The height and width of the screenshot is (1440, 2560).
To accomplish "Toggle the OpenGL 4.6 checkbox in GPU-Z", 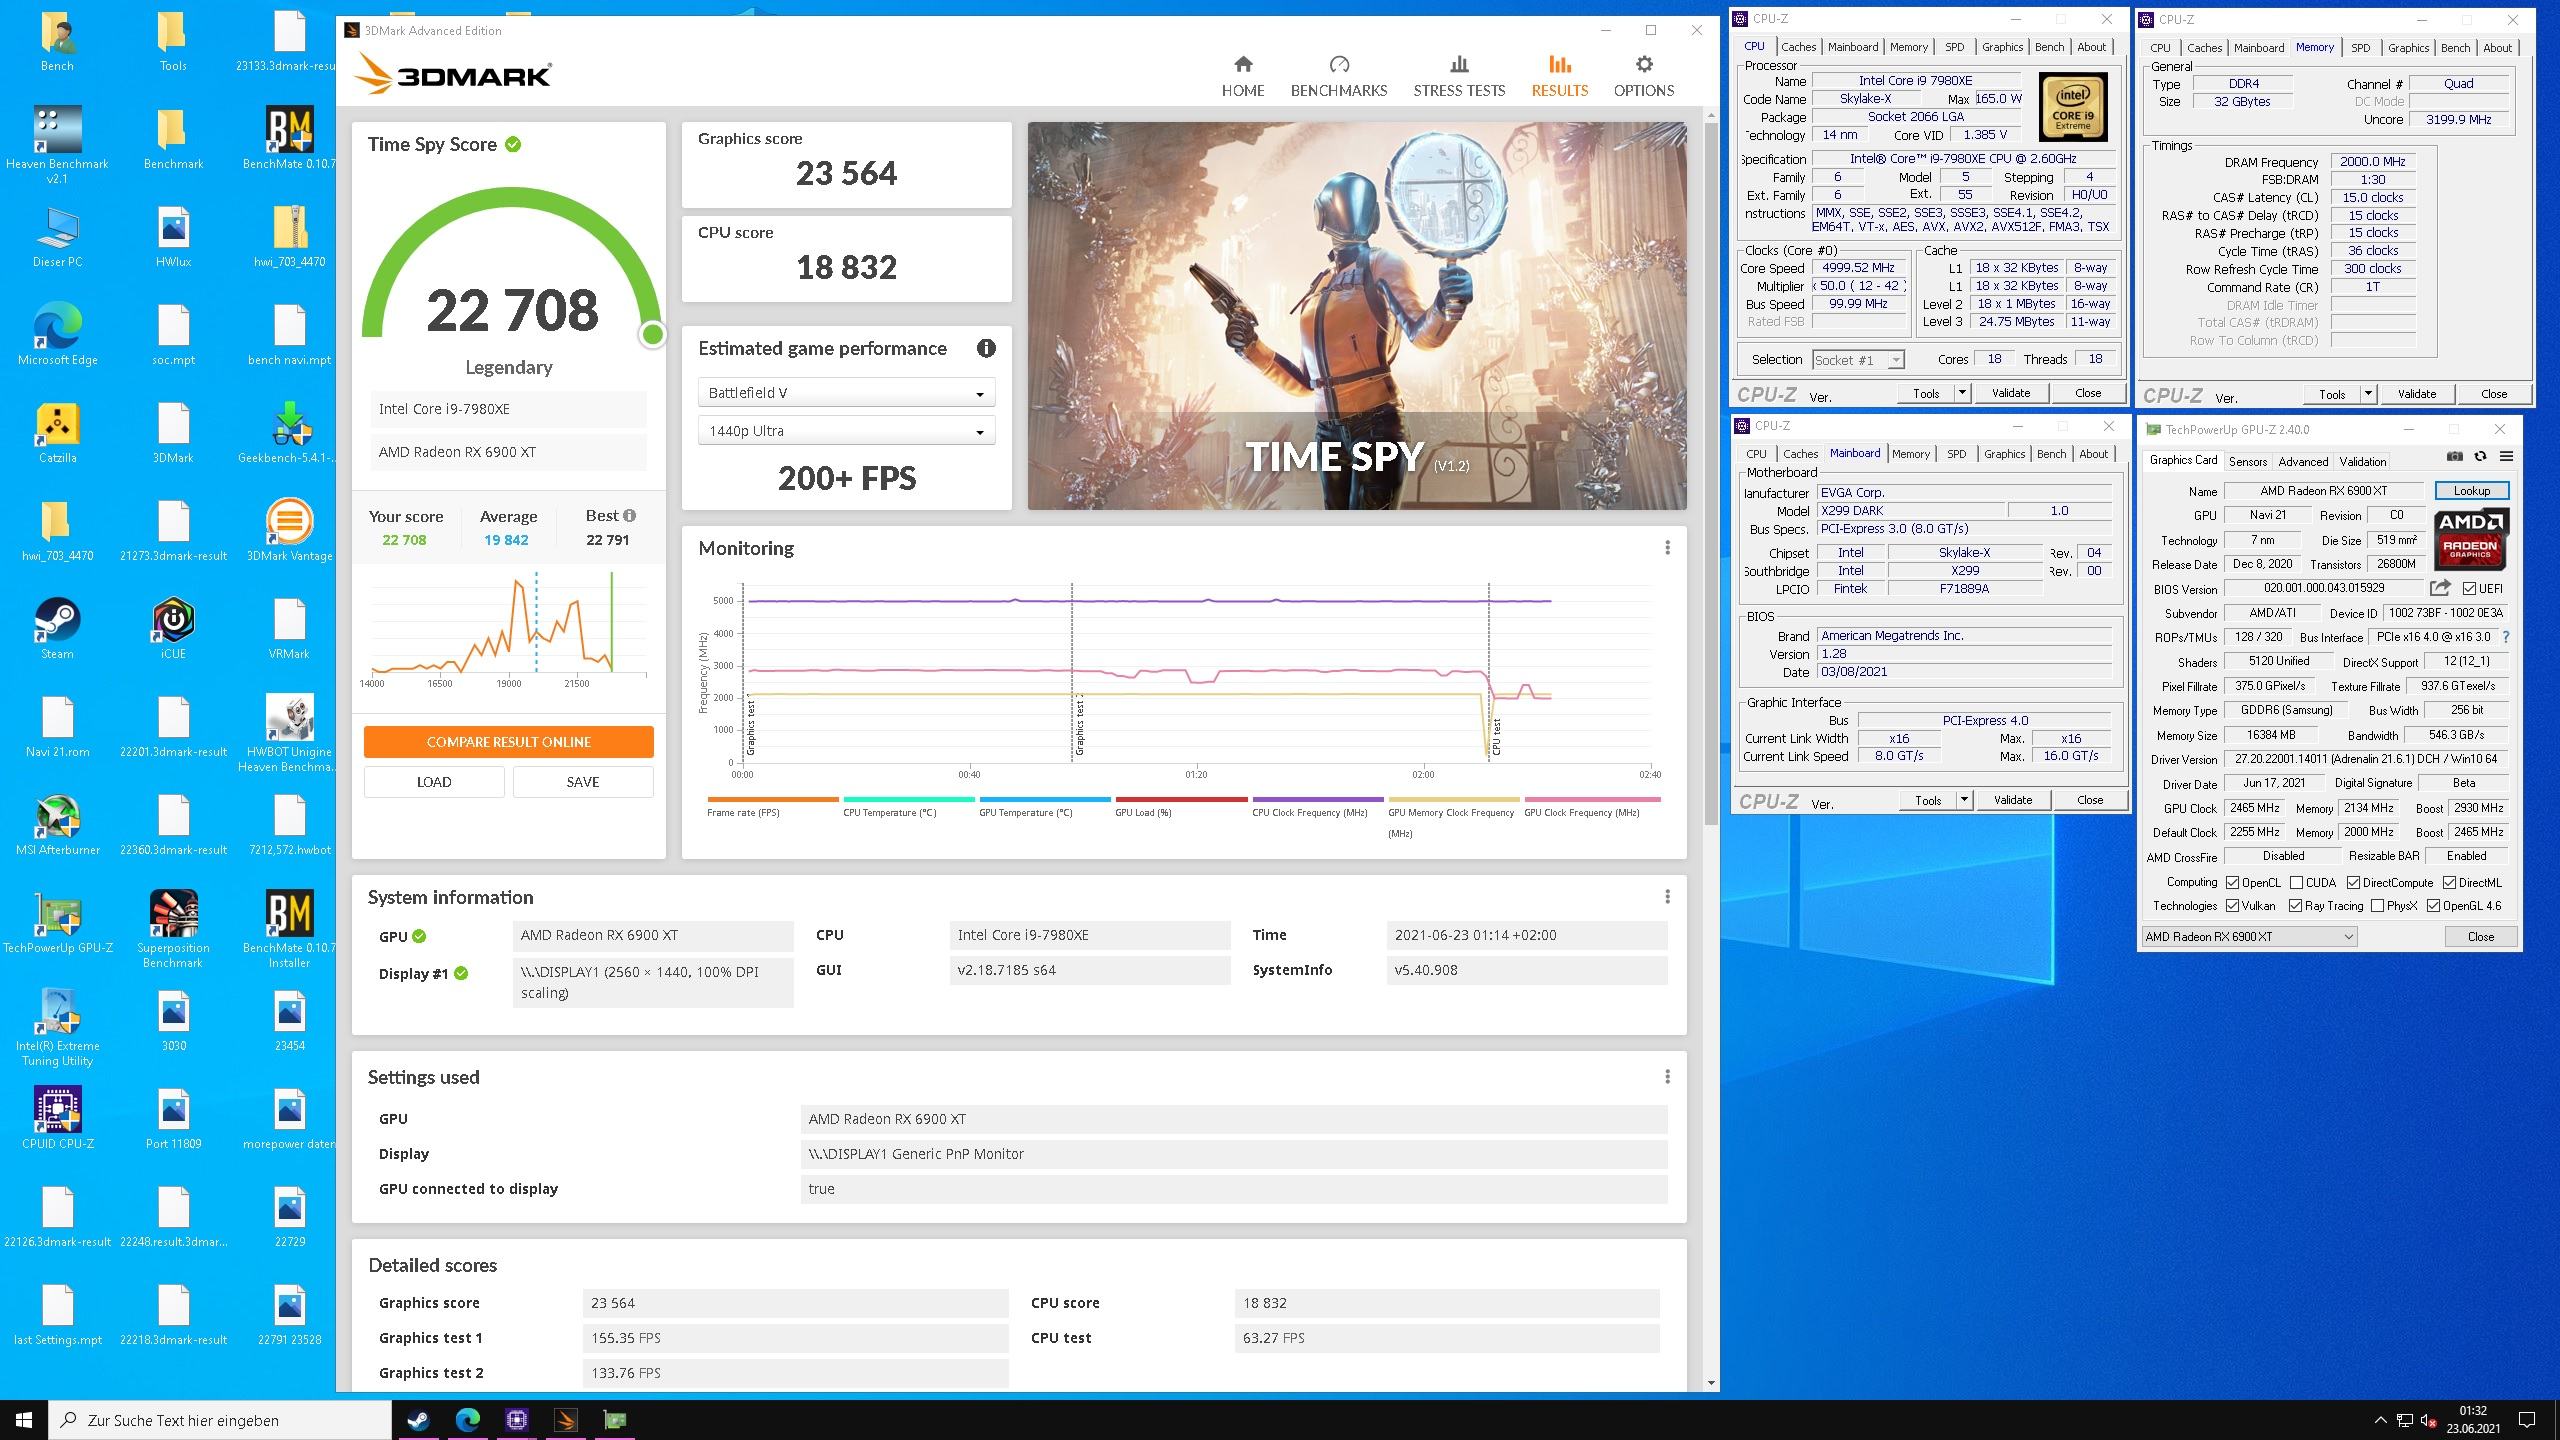I will [2433, 906].
